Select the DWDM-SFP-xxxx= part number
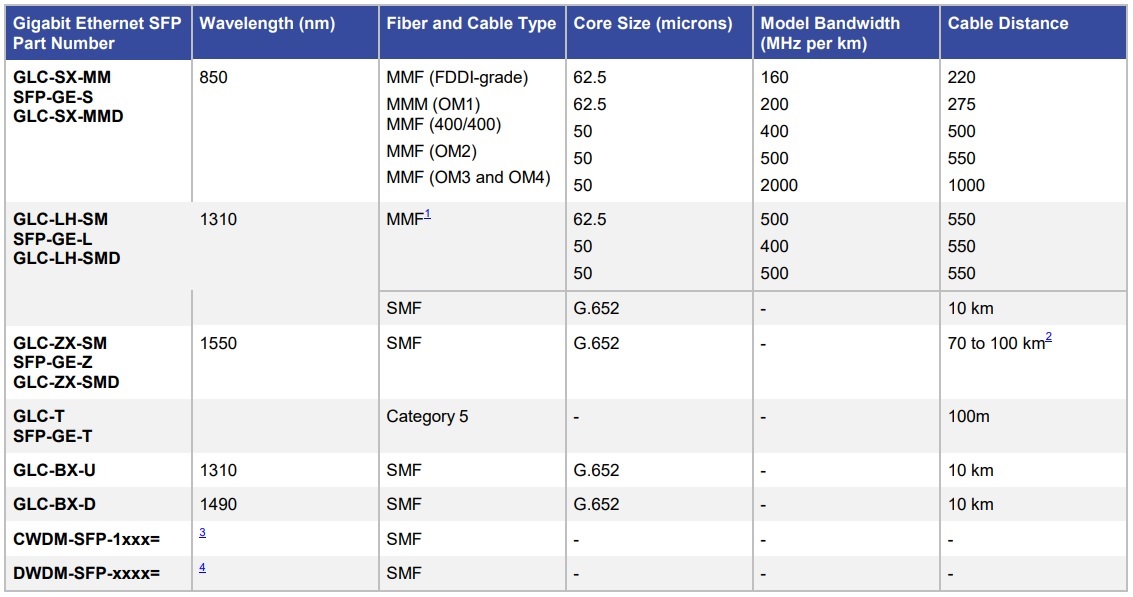1133x597 pixels. coord(87,573)
